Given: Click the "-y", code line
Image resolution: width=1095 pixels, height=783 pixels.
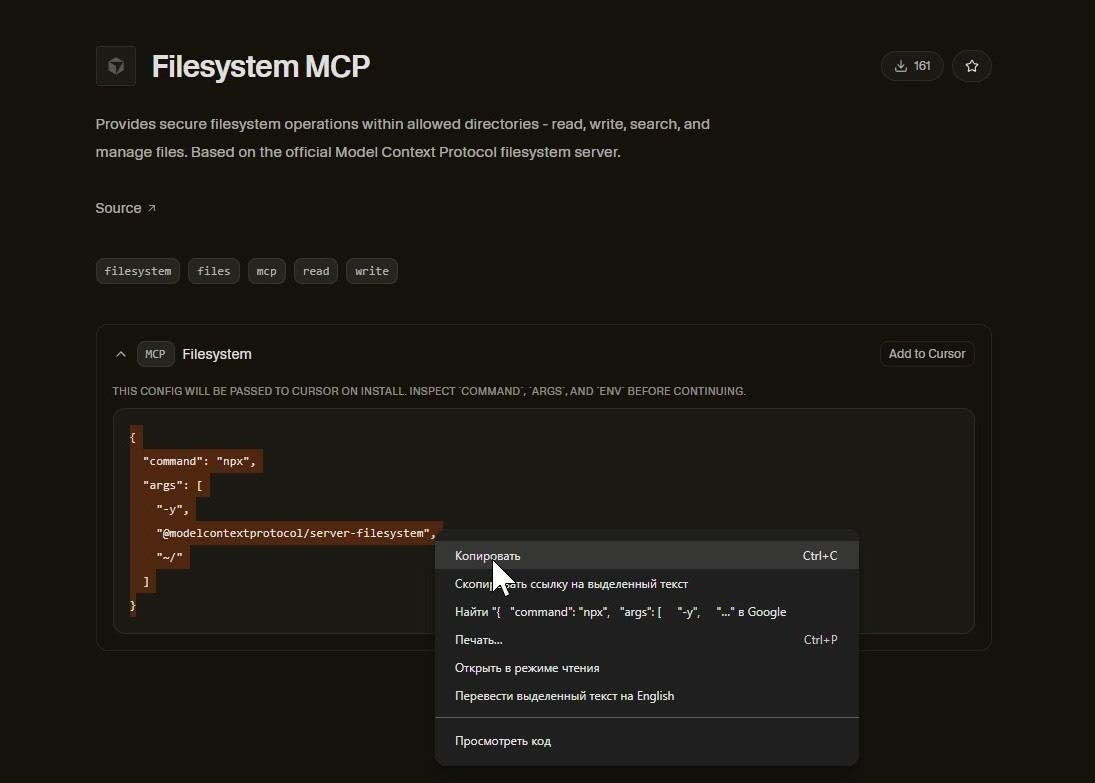Looking at the screenshot, I should click(172, 509).
